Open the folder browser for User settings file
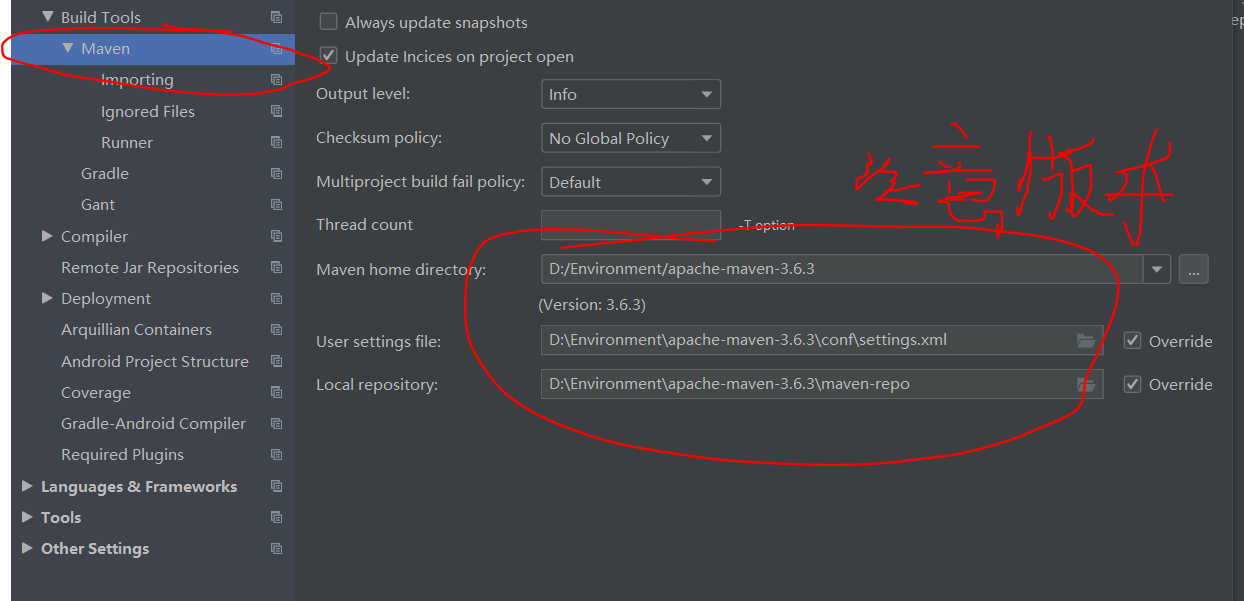Screen dimensions: 1244x601 point(1087,340)
